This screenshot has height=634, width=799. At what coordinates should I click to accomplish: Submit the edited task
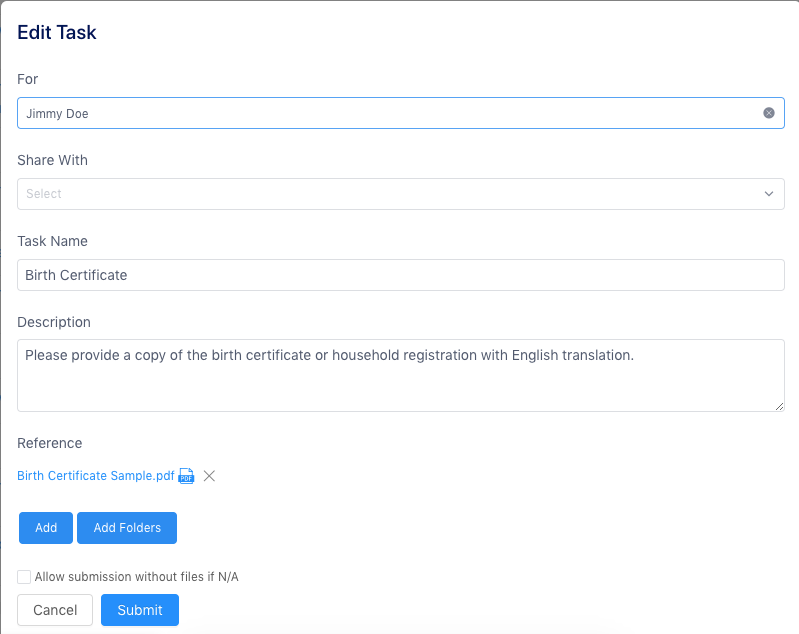tap(140, 610)
